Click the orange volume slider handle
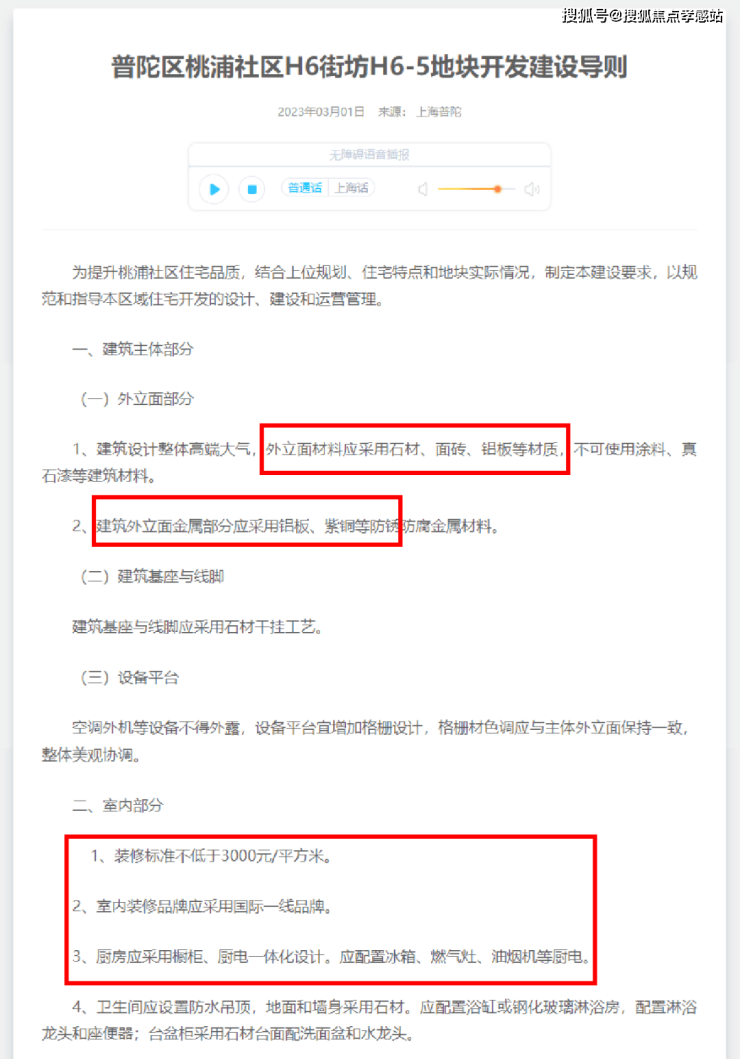 (x=498, y=189)
